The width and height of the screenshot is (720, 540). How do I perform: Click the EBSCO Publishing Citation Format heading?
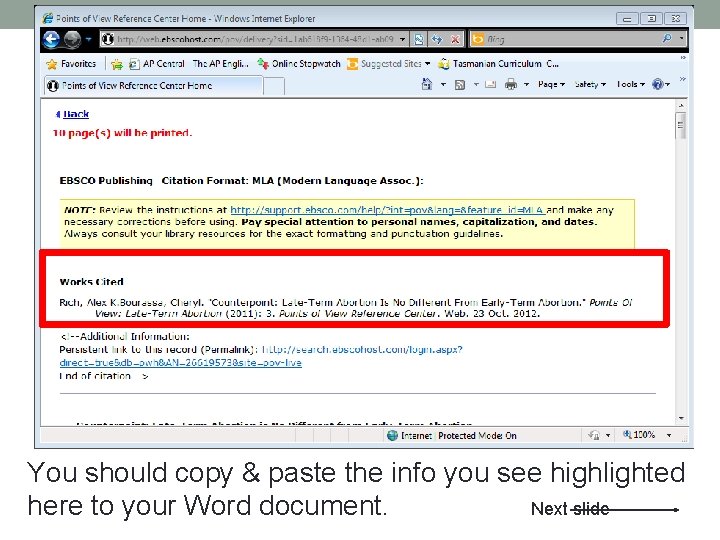[242, 180]
